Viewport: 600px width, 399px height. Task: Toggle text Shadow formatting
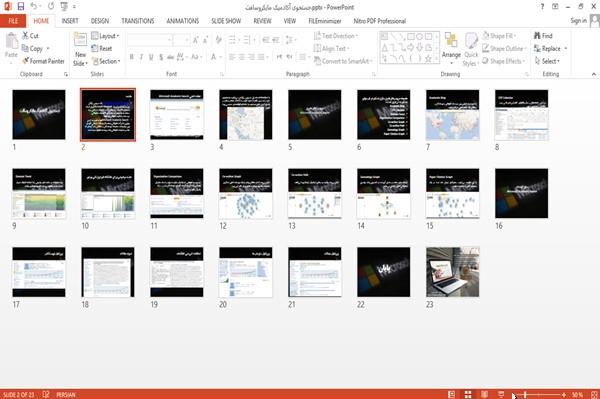161,57
